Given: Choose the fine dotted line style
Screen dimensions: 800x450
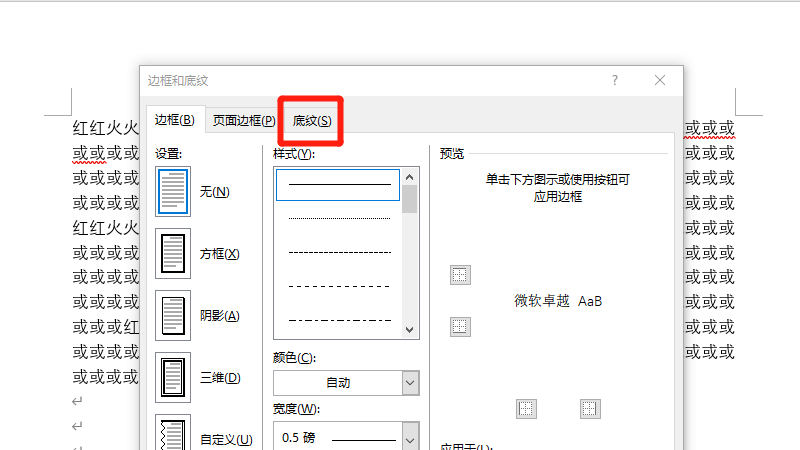Looking at the screenshot, I should click(x=338, y=218).
